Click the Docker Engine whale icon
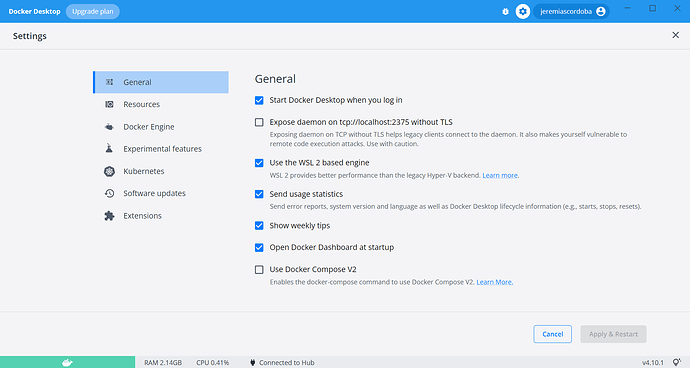 [109, 127]
